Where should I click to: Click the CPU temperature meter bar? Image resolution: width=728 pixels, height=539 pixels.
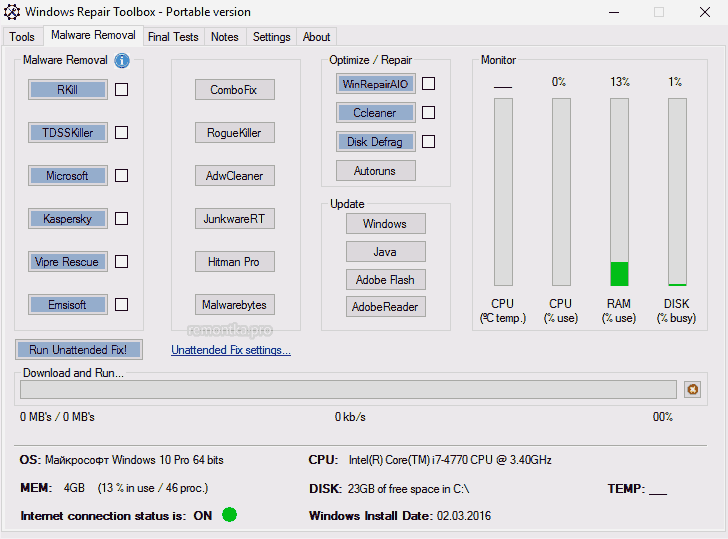click(503, 192)
